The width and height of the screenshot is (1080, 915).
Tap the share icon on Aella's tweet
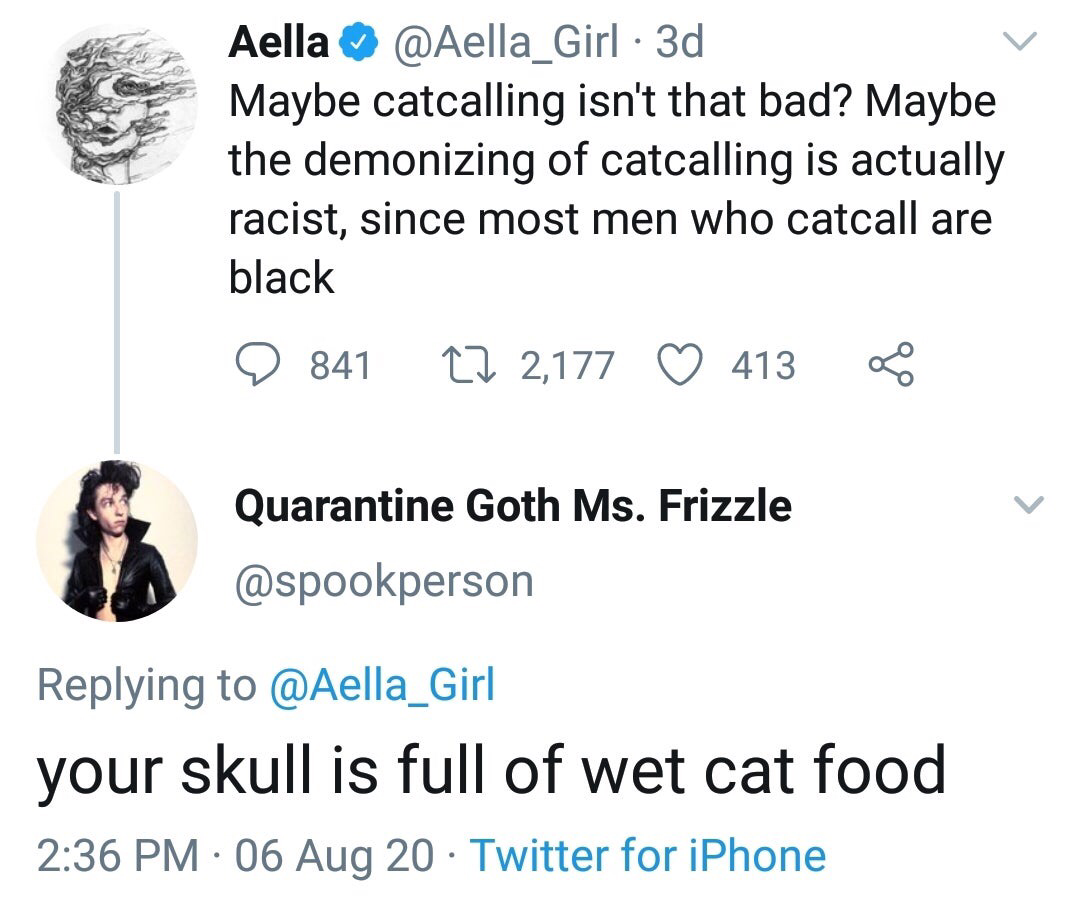(x=891, y=365)
